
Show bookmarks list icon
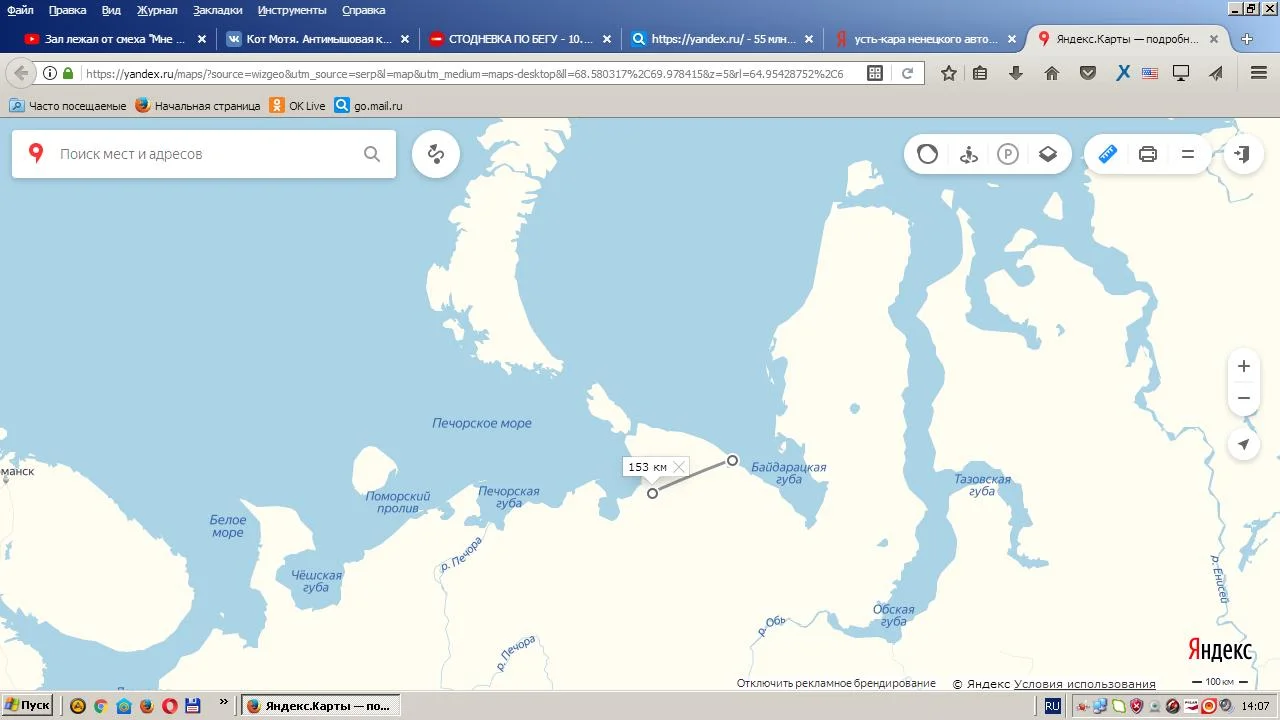click(x=980, y=73)
